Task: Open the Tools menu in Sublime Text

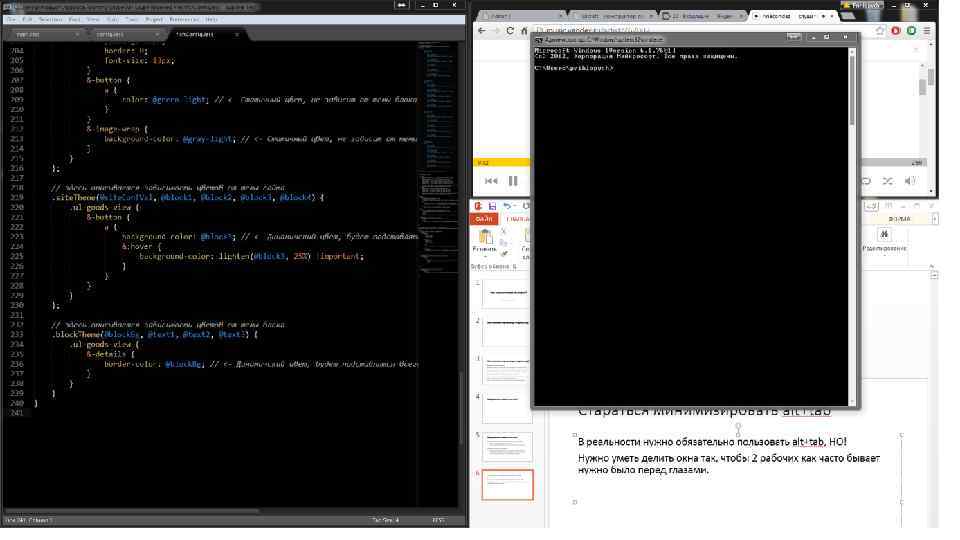Action: pyautogui.click(x=132, y=20)
